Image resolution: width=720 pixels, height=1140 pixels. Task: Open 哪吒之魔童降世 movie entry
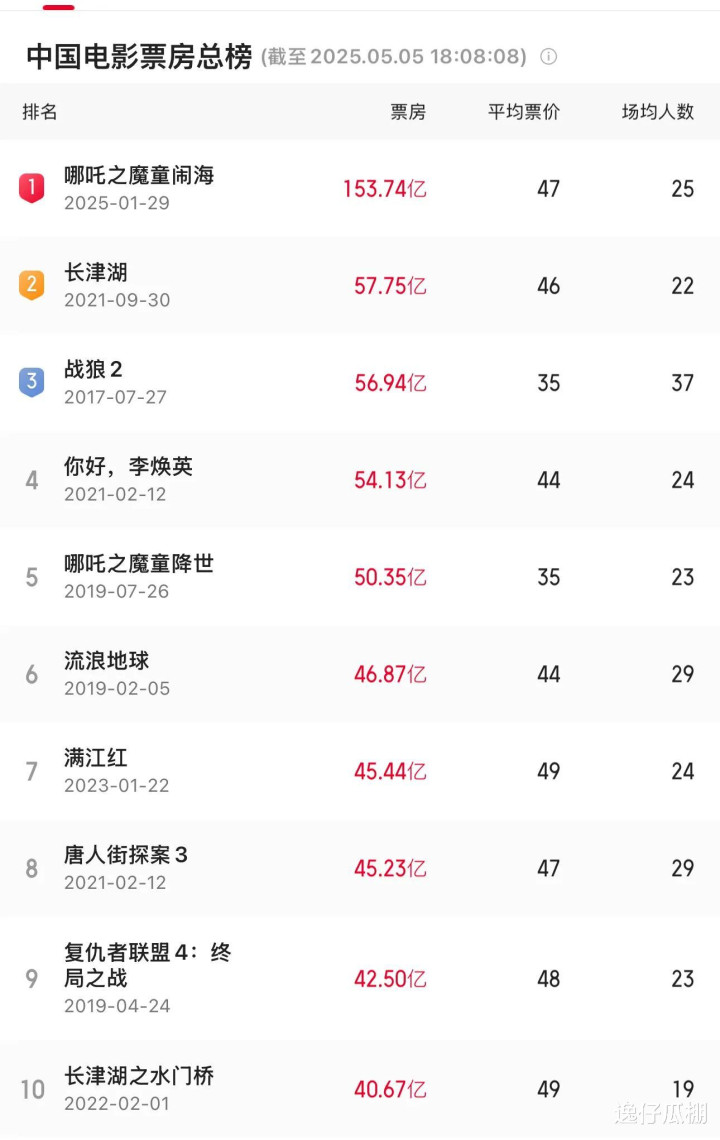coord(360,577)
